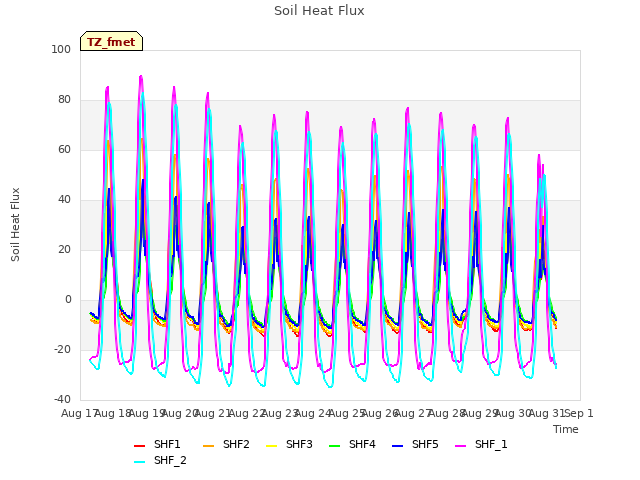Click the yellow SHF3 legend color marker
The image size is (640, 480).
[x=271, y=446]
